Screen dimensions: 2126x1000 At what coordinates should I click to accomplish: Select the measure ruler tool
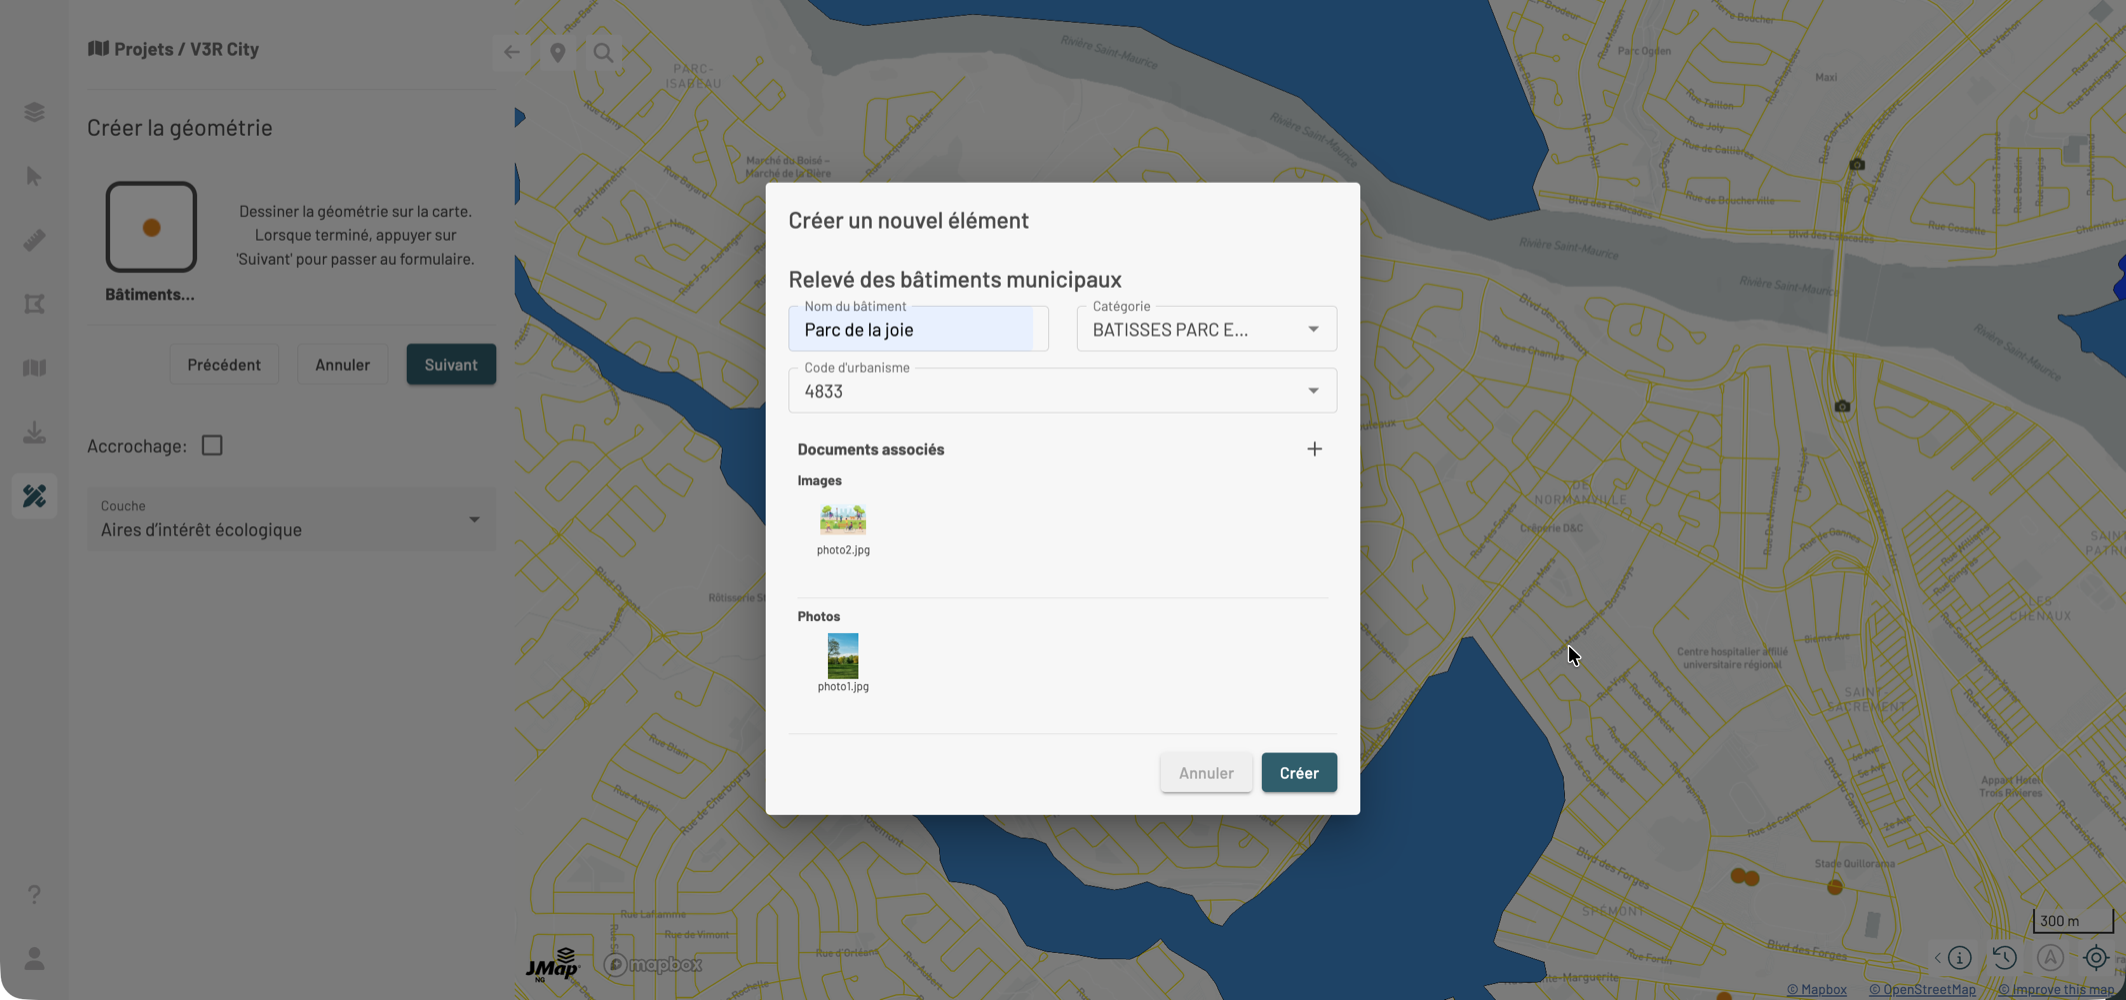tap(34, 240)
